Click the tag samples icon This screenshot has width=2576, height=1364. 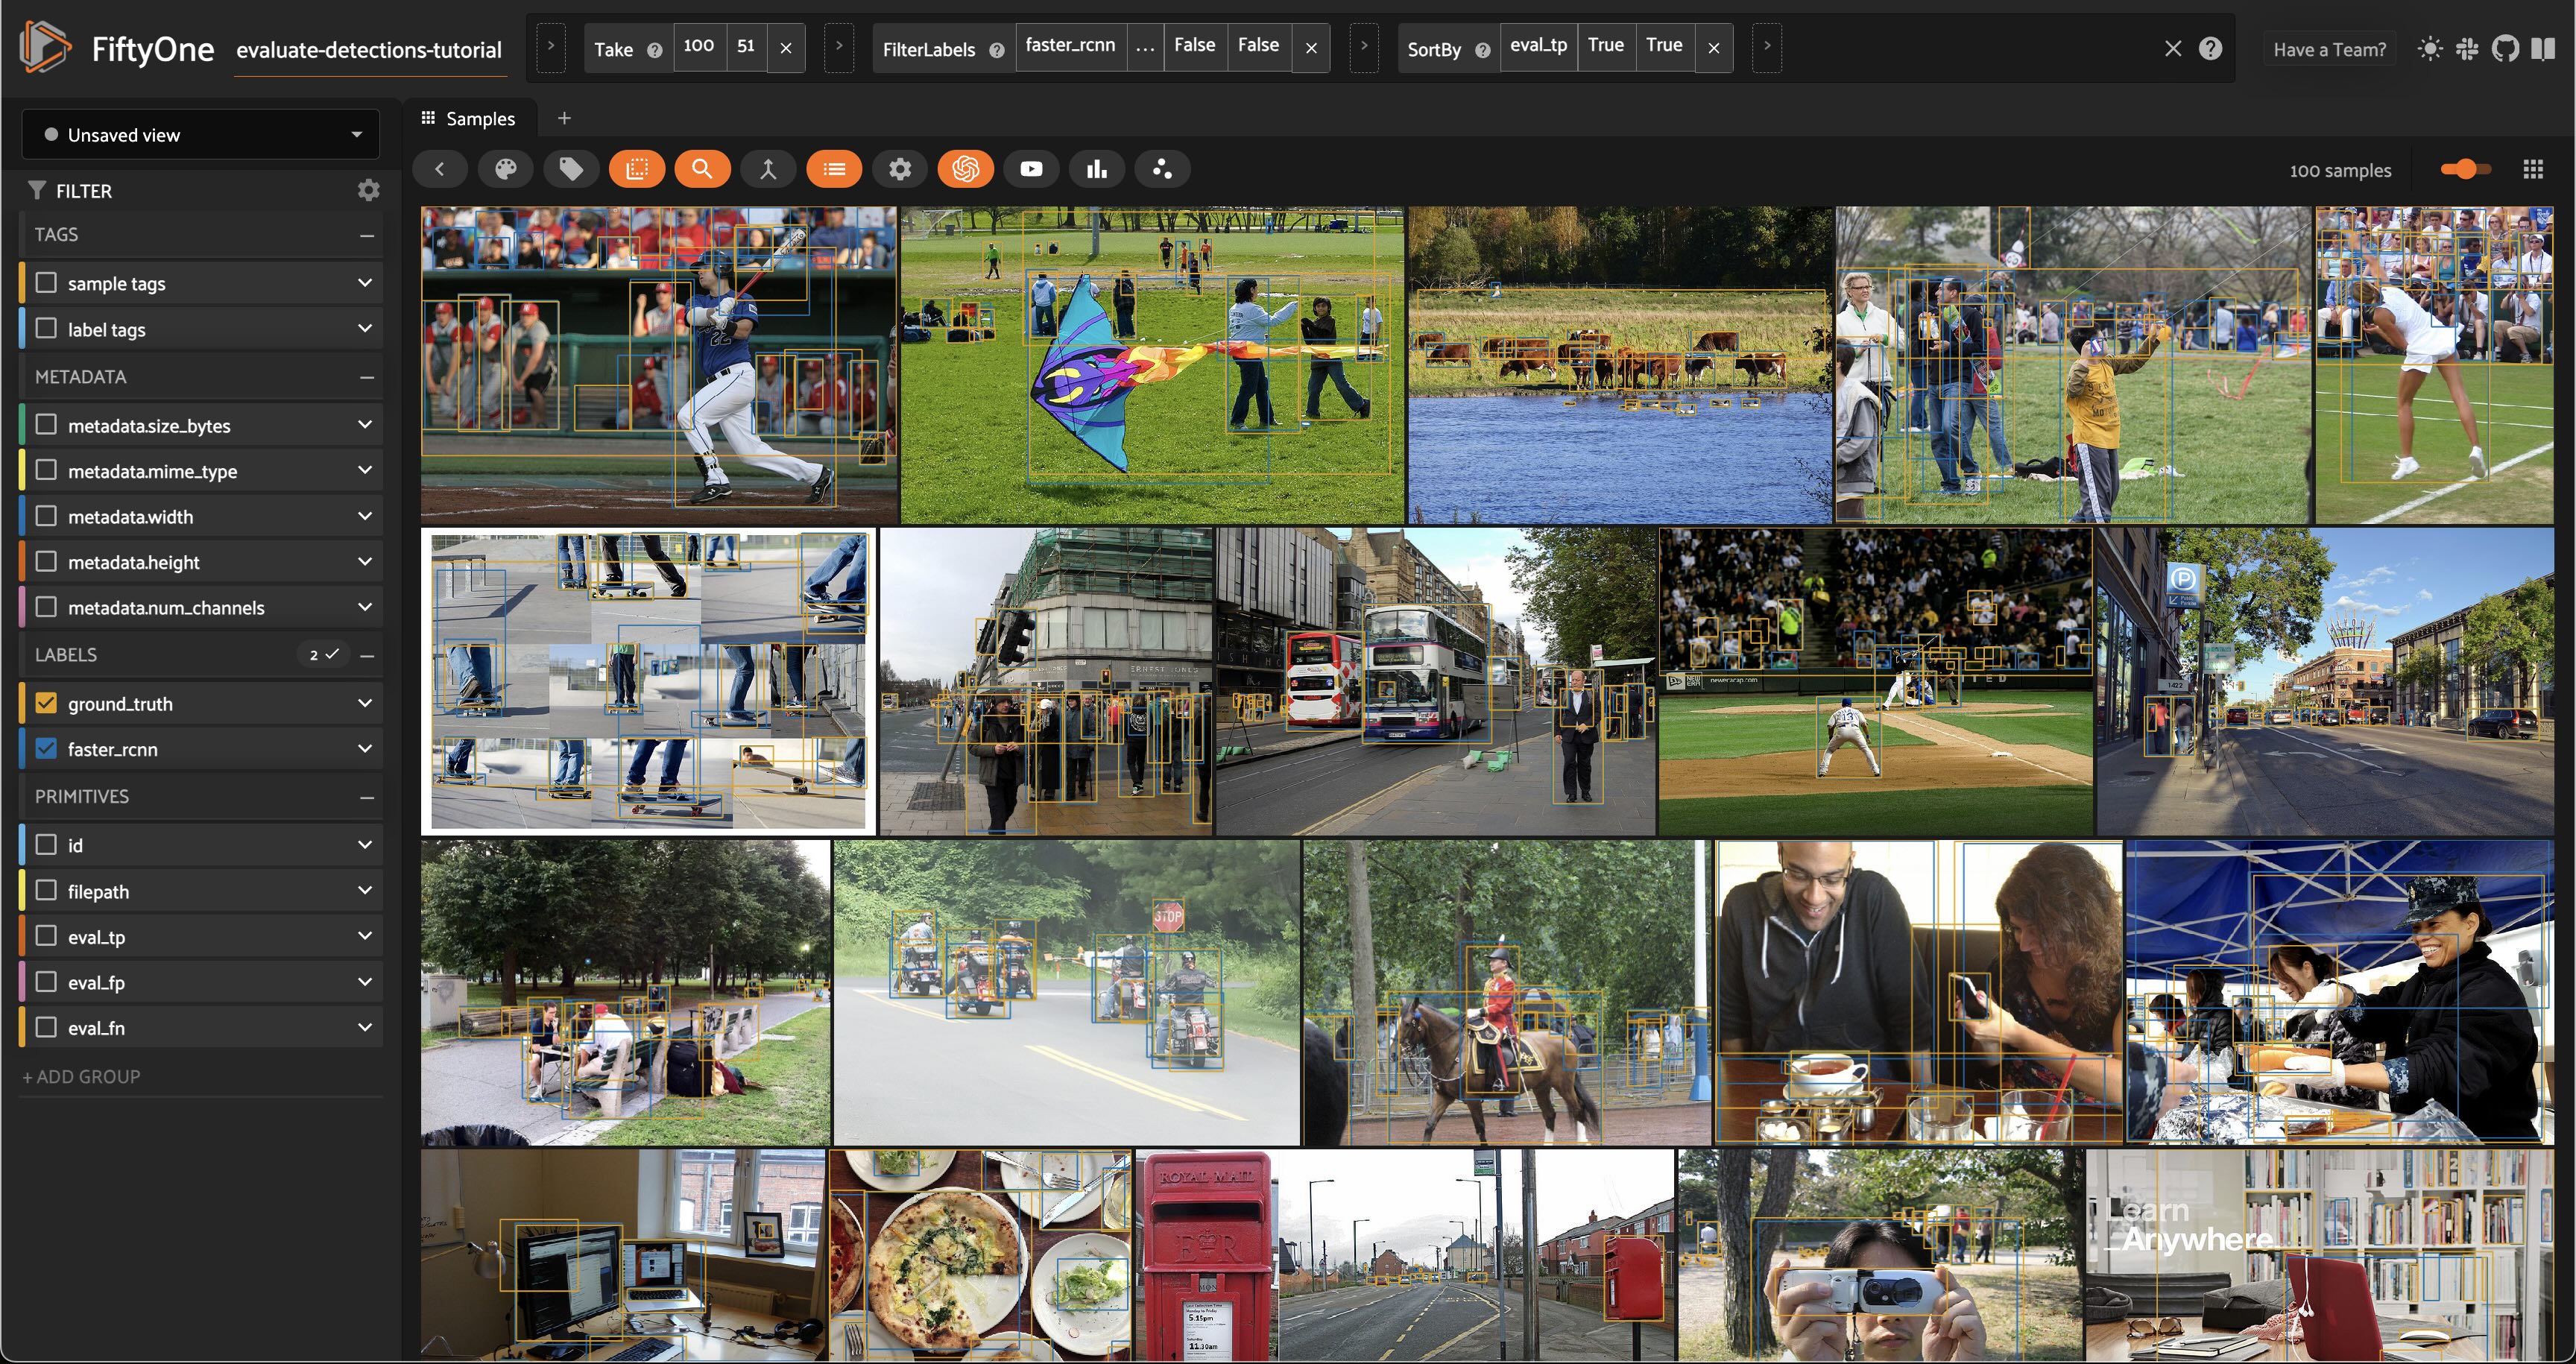click(x=571, y=169)
